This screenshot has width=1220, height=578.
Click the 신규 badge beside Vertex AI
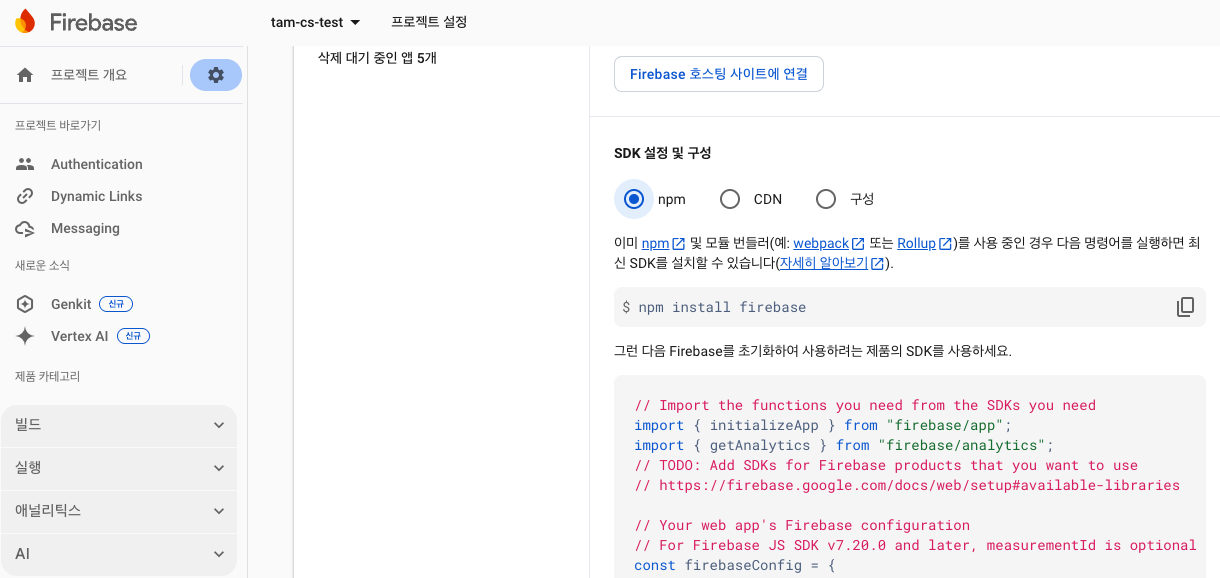132,336
